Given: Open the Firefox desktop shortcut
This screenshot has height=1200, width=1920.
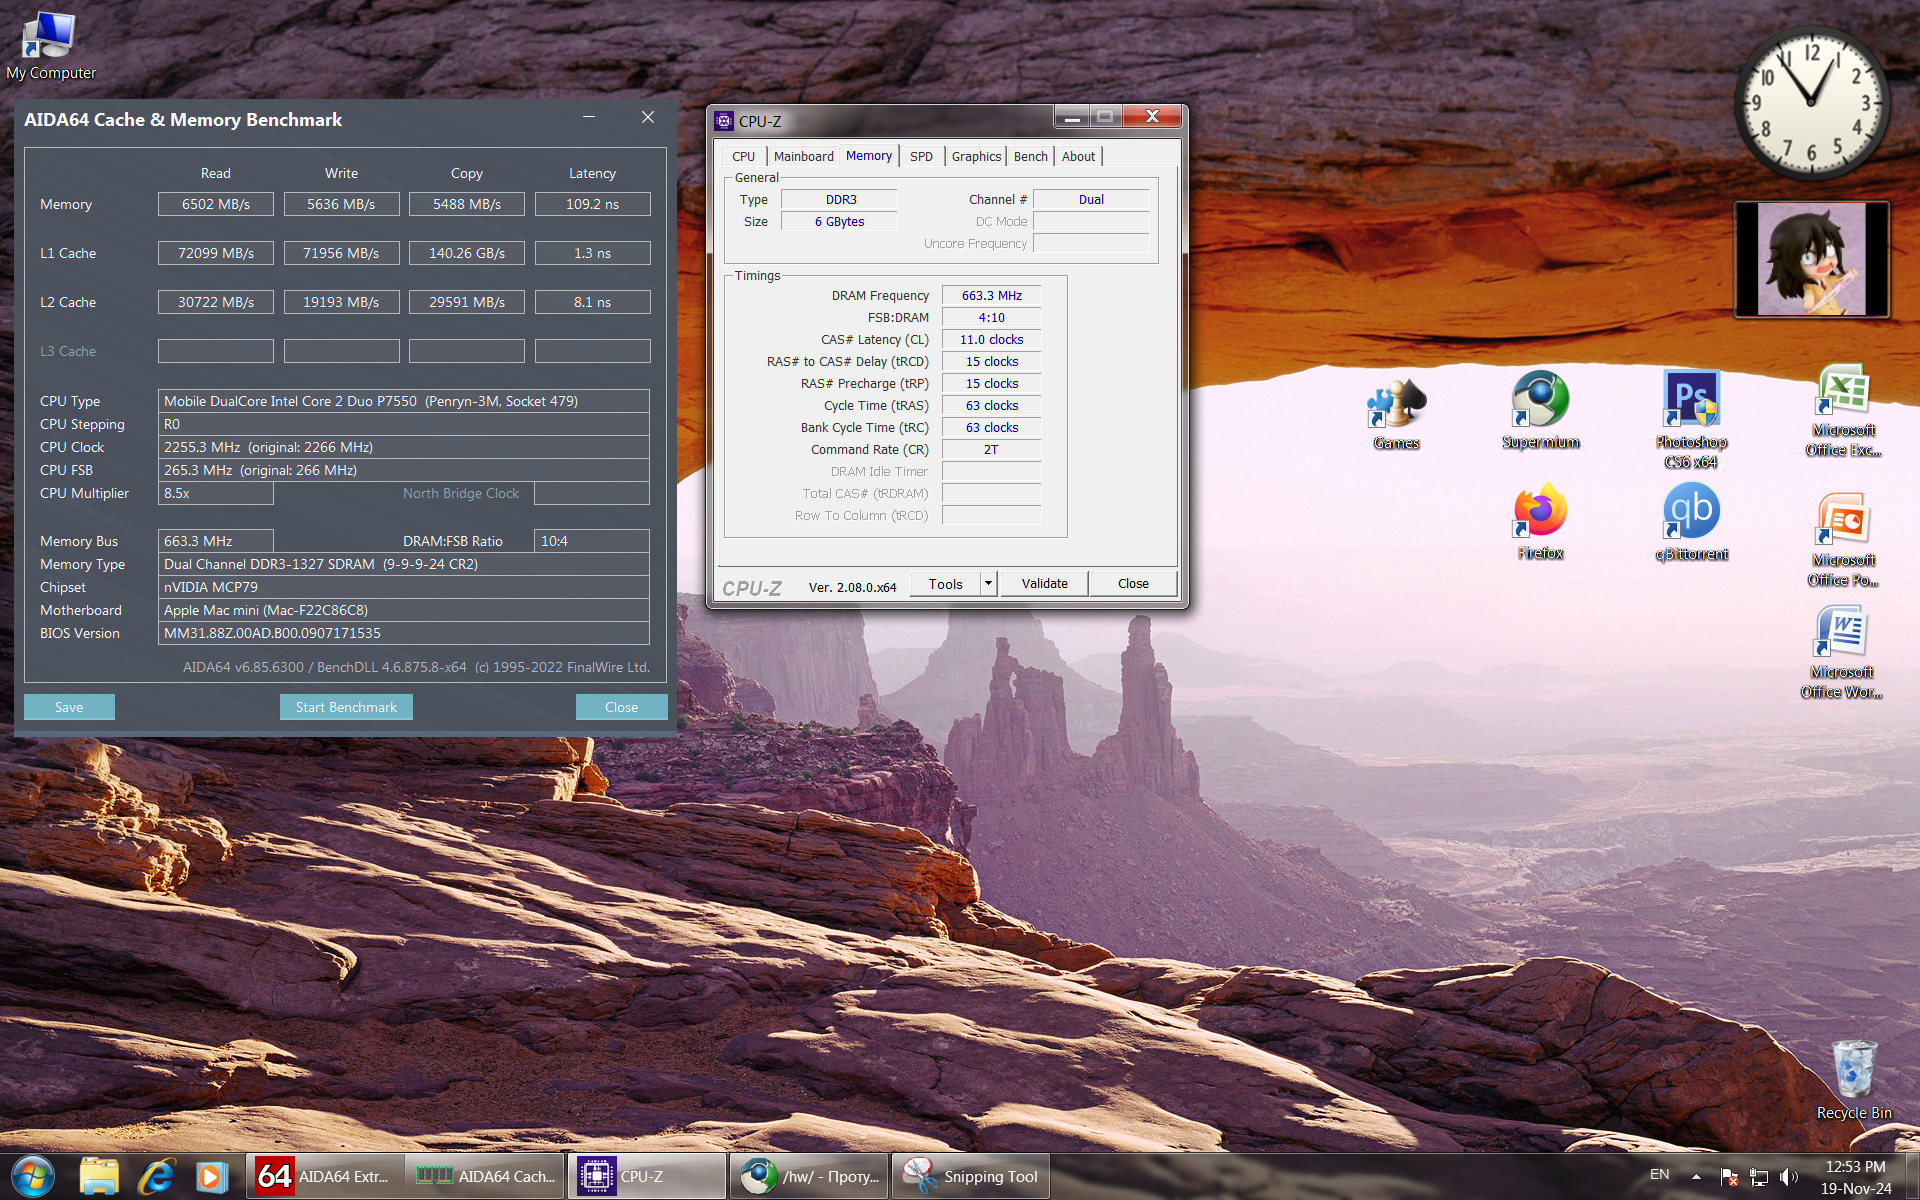Looking at the screenshot, I should 1540,512.
